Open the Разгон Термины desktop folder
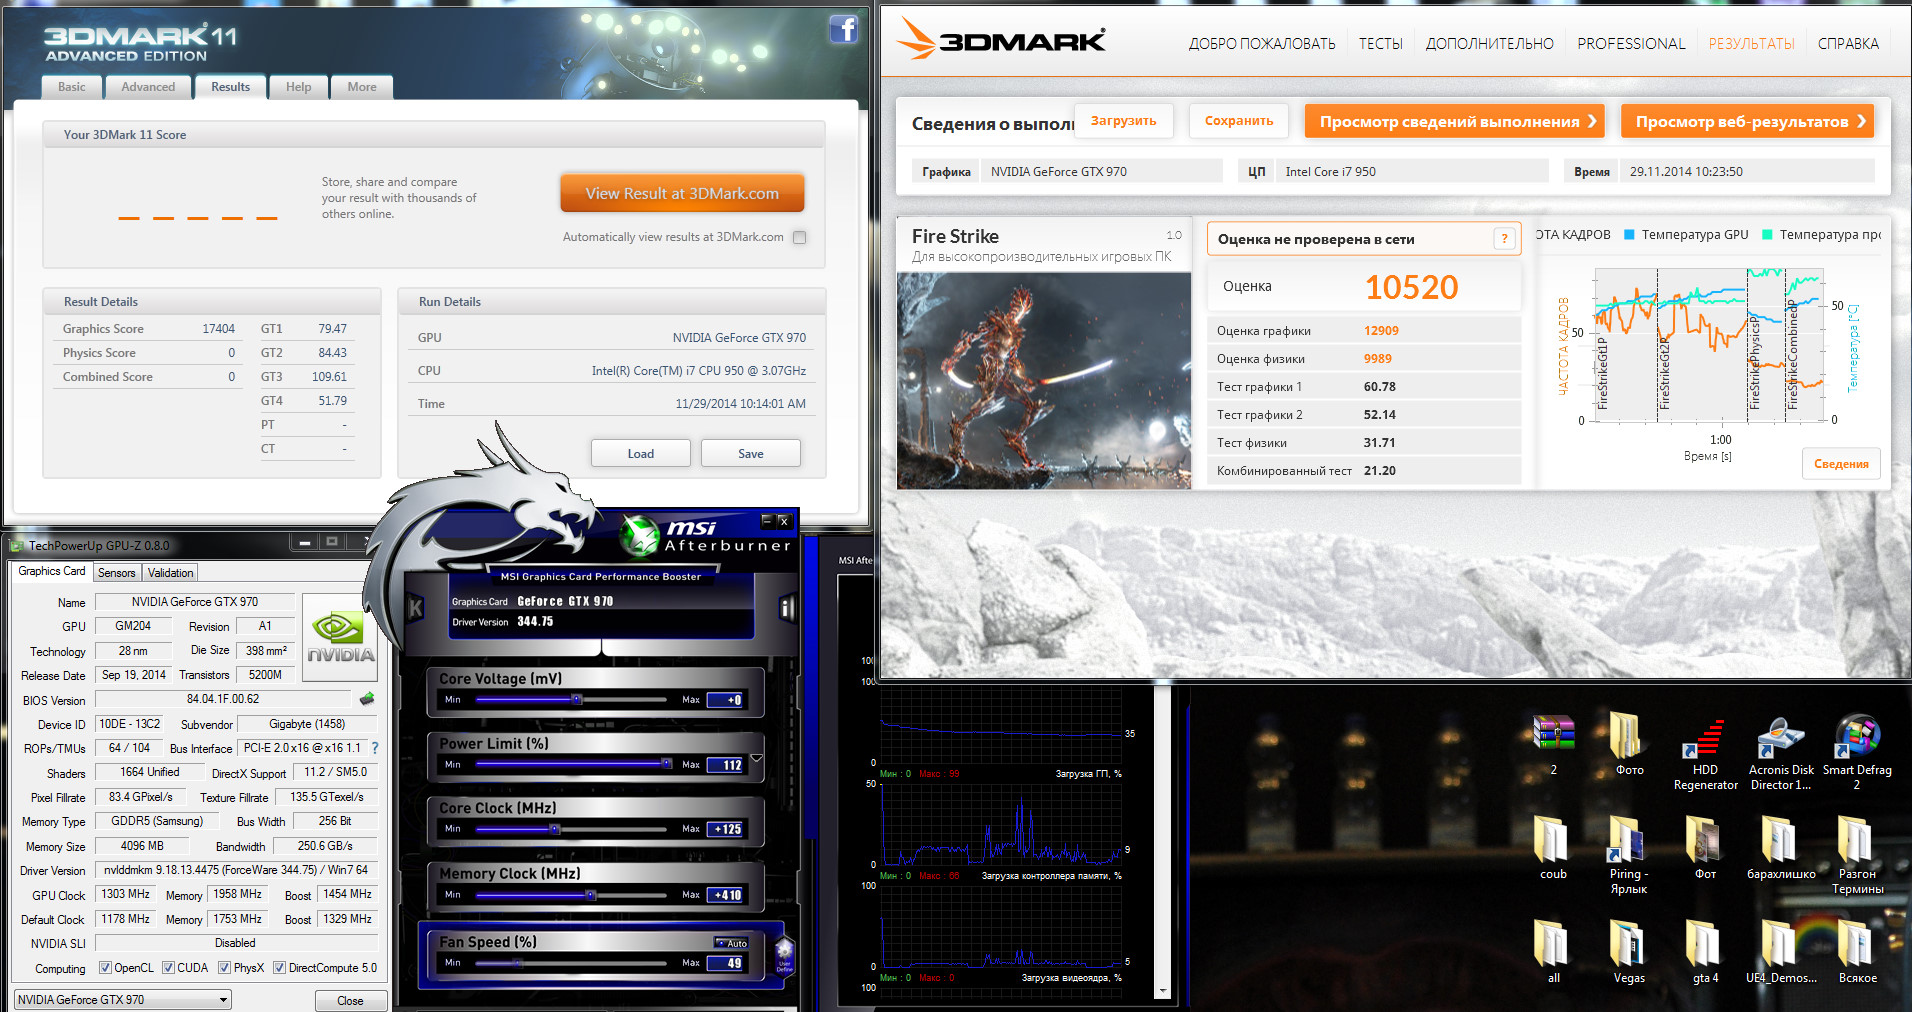 point(1857,856)
